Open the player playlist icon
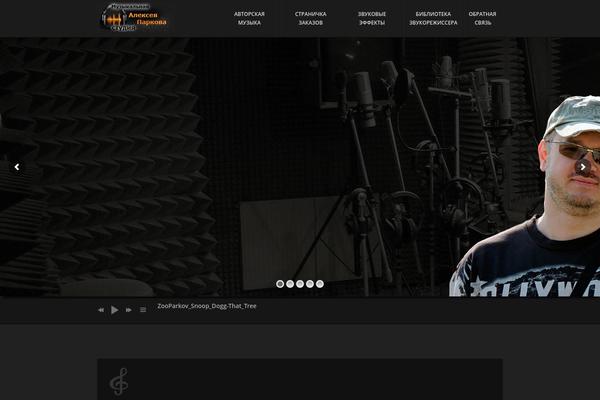600x400 pixels. point(143,310)
